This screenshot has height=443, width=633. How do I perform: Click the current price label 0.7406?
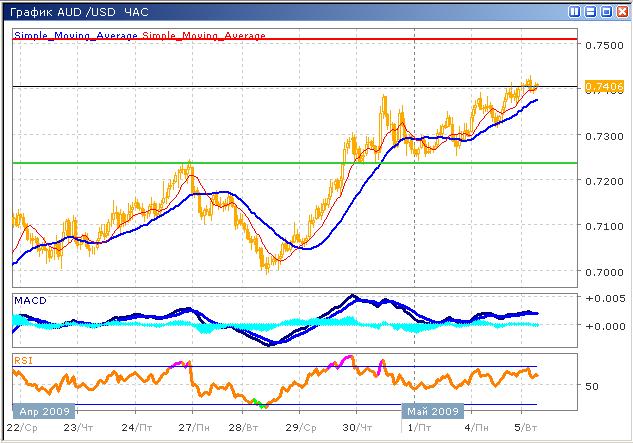[604, 88]
